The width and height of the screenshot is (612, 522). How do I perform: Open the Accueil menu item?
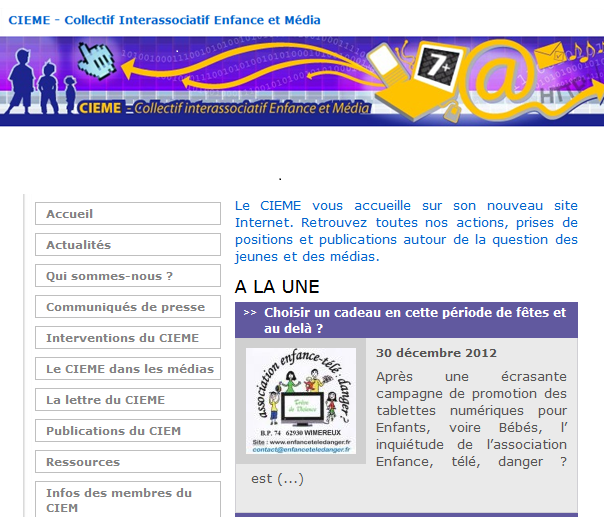127,214
